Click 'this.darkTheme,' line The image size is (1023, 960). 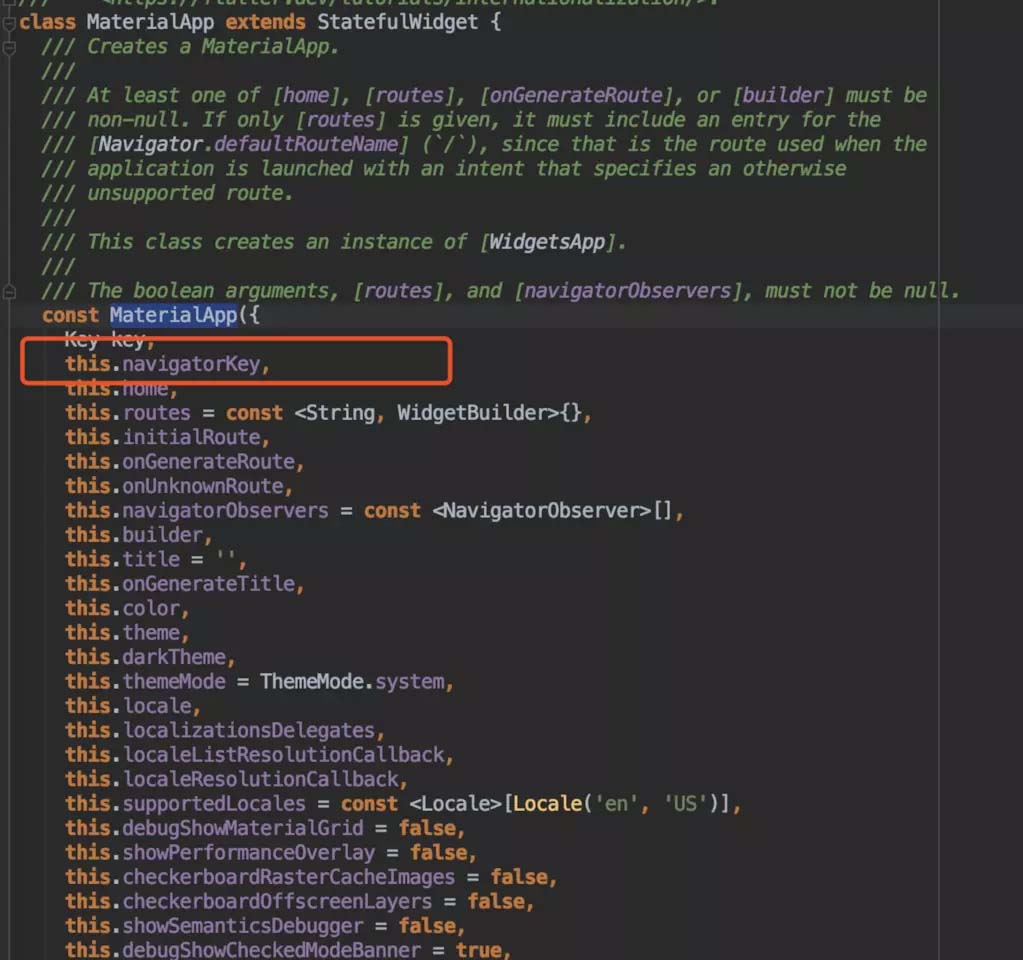tap(150, 657)
